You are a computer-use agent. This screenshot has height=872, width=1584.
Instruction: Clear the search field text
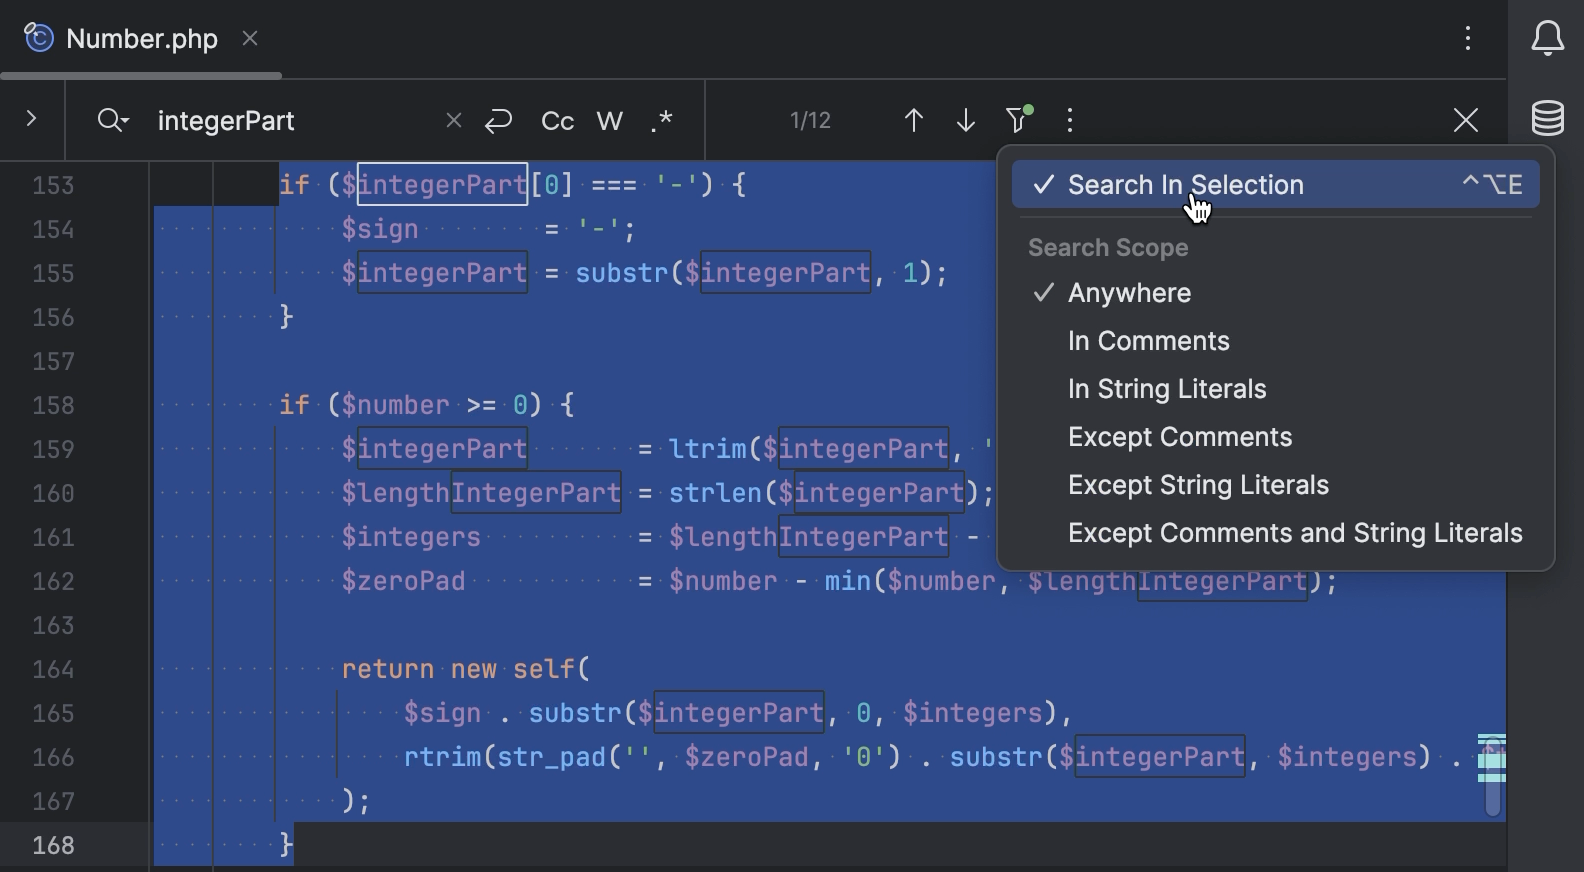tap(453, 120)
